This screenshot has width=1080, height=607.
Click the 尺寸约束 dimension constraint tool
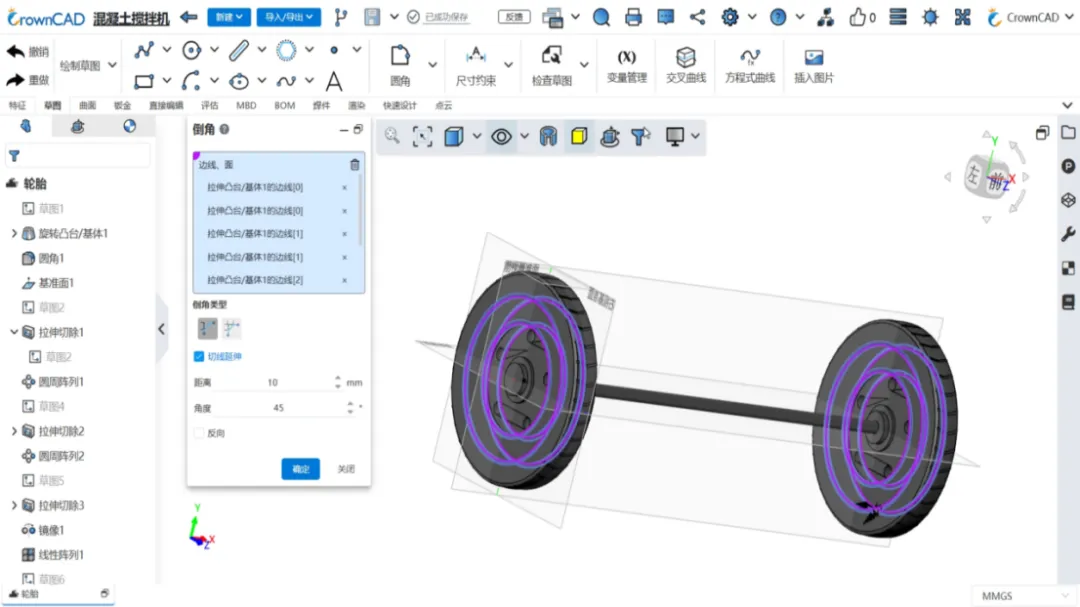point(476,66)
